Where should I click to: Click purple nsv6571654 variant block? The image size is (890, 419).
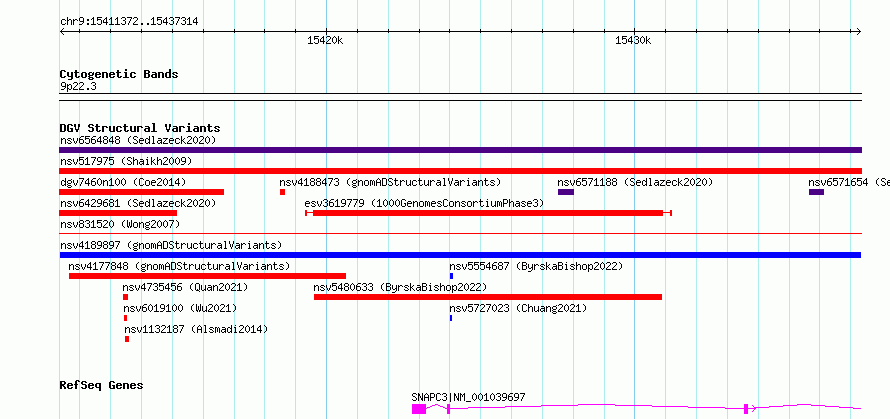(816, 192)
